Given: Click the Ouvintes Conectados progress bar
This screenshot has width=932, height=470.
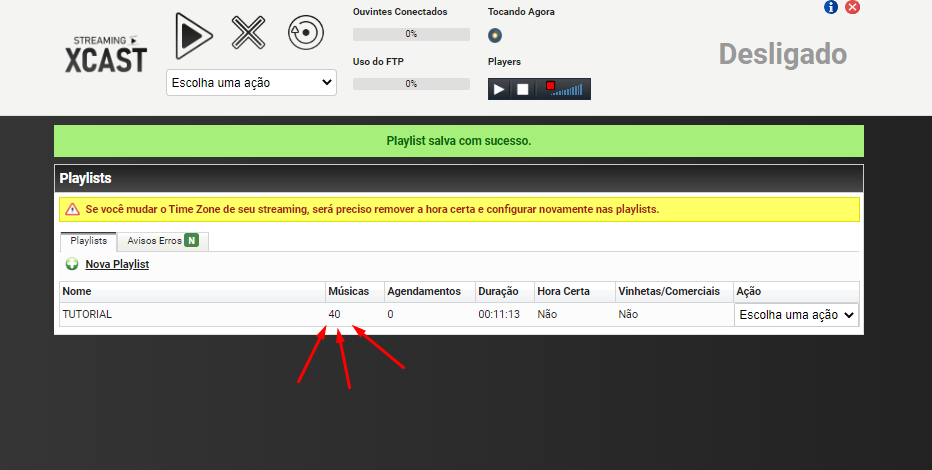Looking at the screenshot, I should tap(411, 34).
